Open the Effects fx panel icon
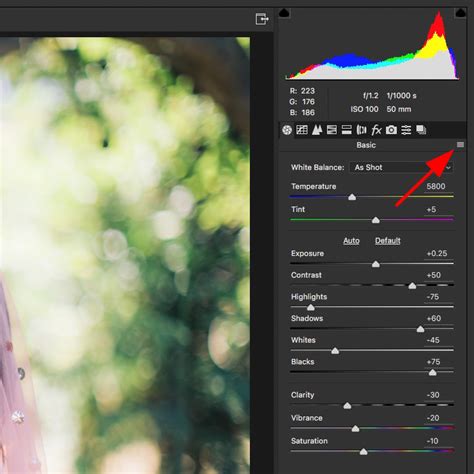Screen dimensions: 474x474 click(376, 130)
